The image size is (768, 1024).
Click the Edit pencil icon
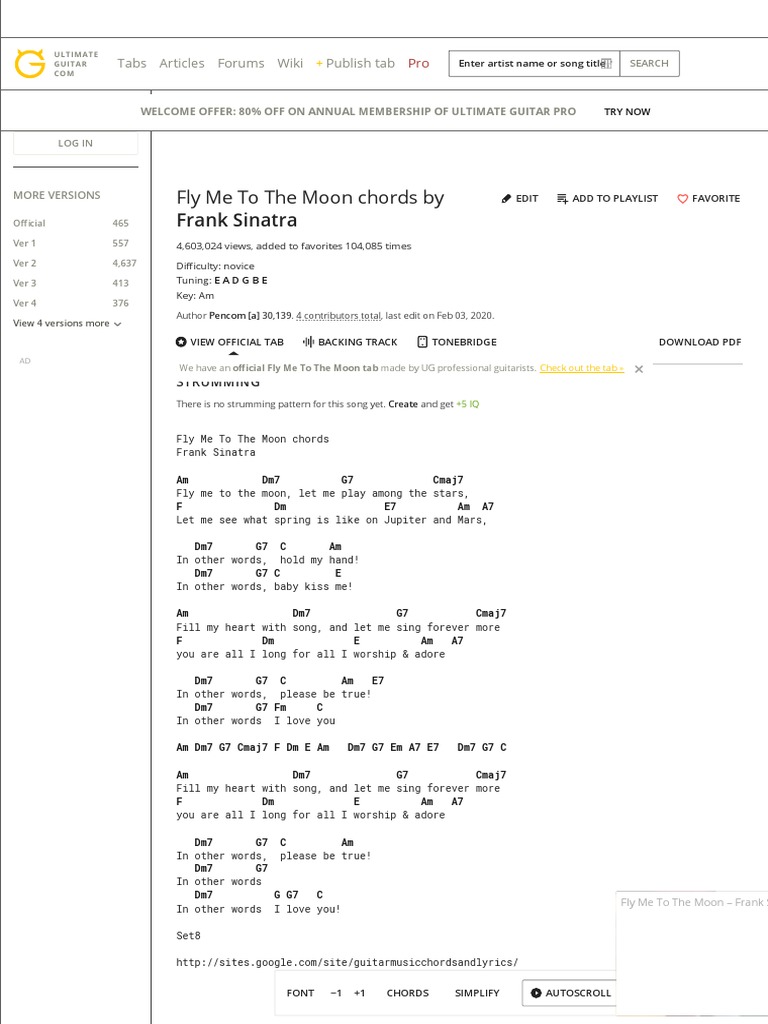[x=507, y=199]
